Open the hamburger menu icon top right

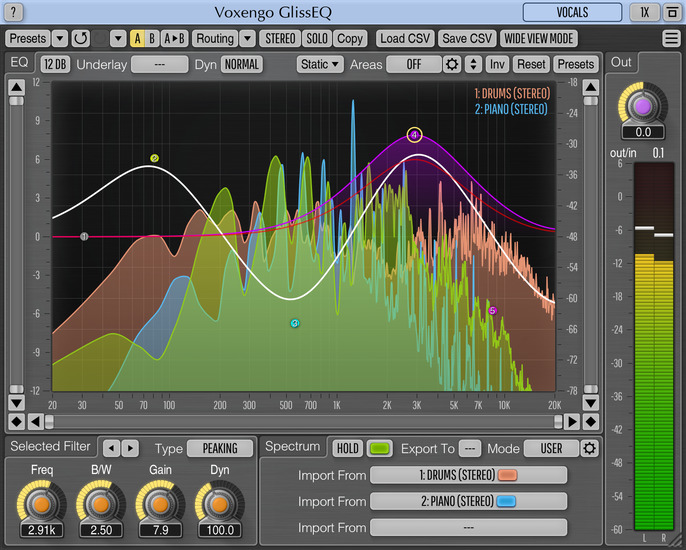[671, 39]
